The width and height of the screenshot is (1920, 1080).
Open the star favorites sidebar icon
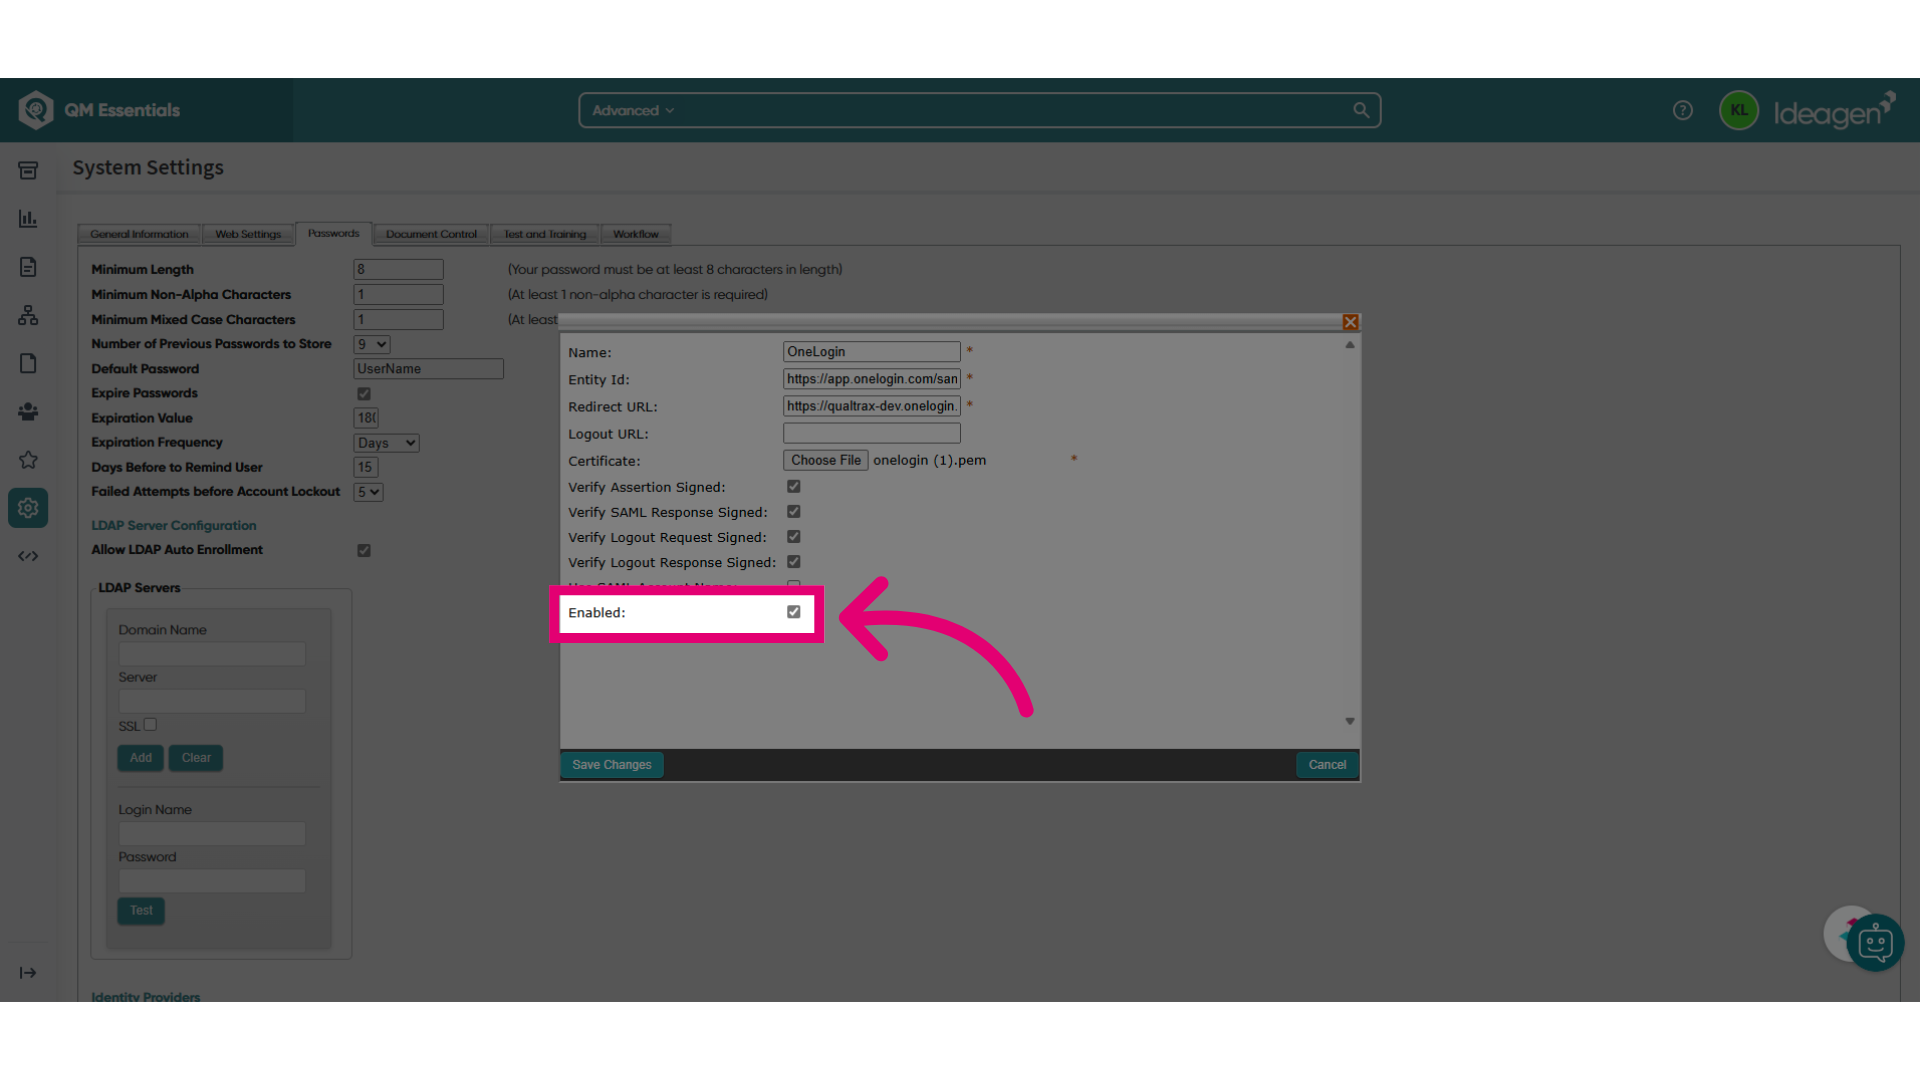28,460
